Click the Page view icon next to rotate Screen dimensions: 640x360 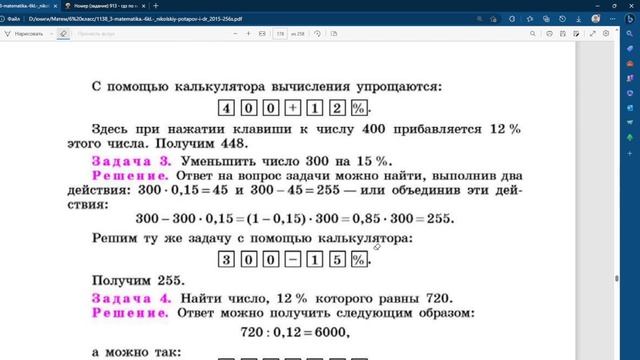[334, 34]
